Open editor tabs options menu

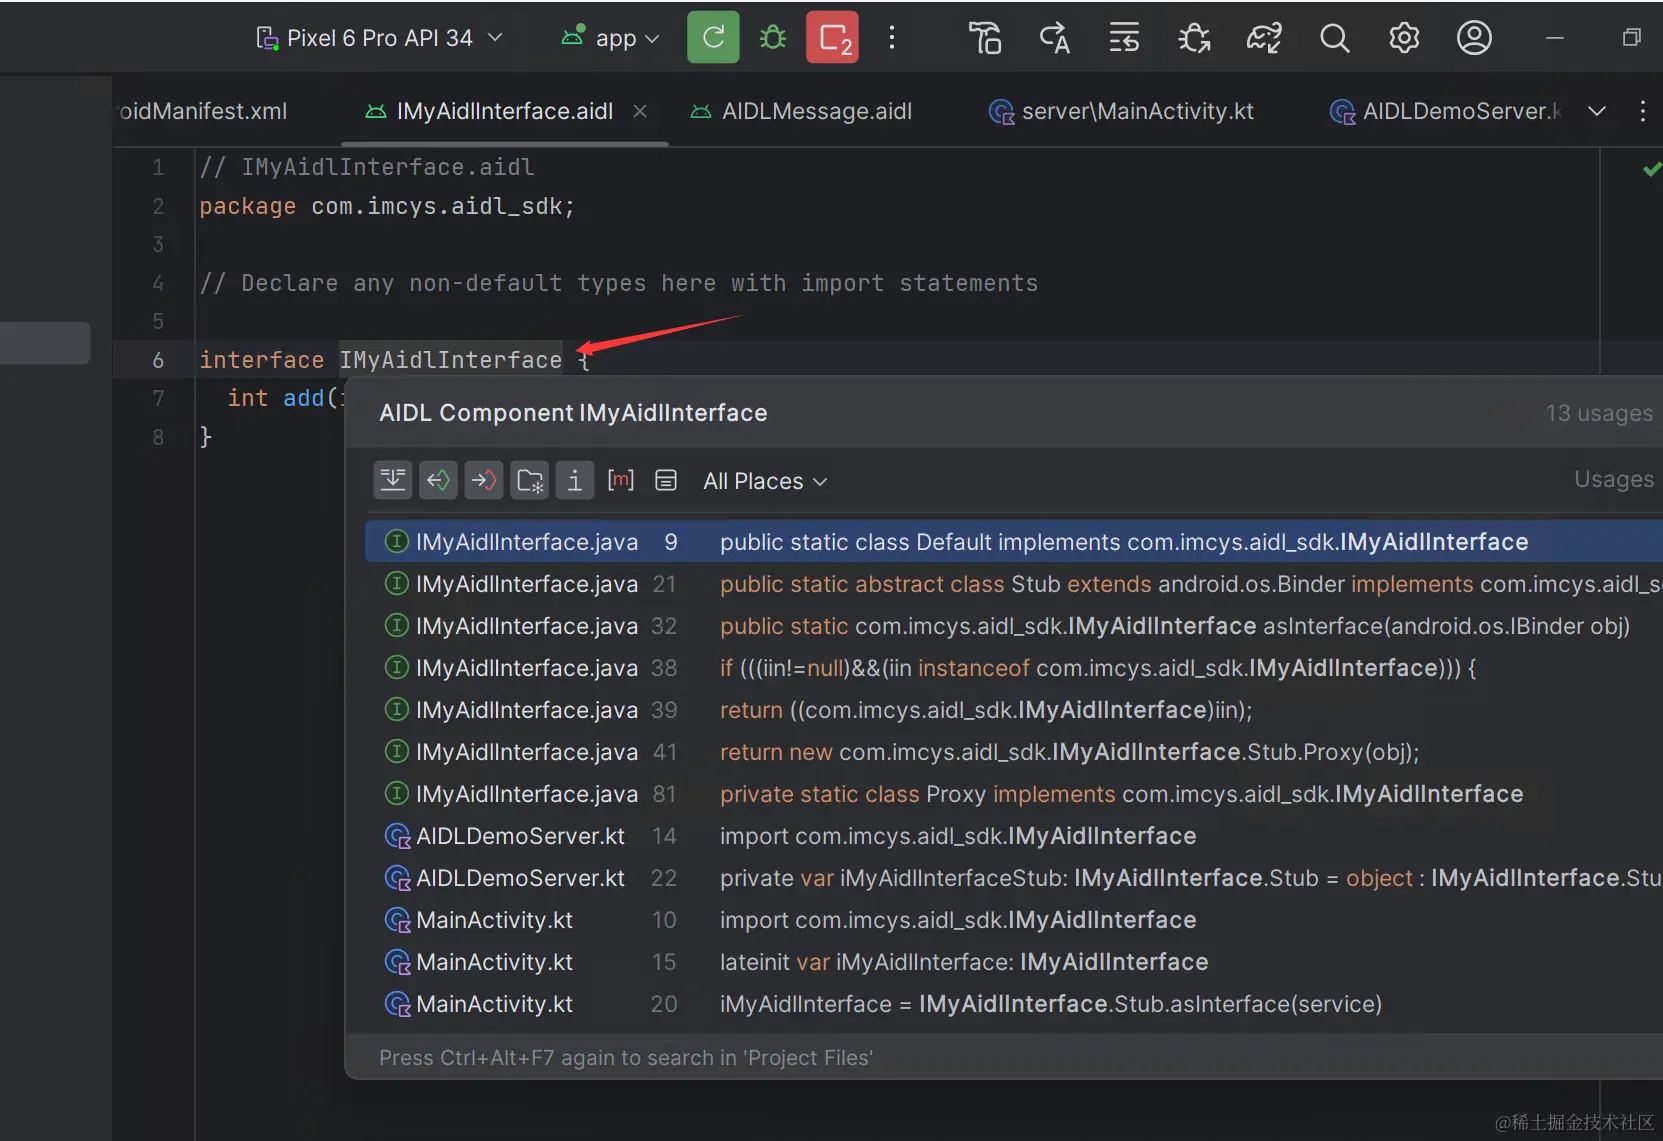coord(1643,111)
